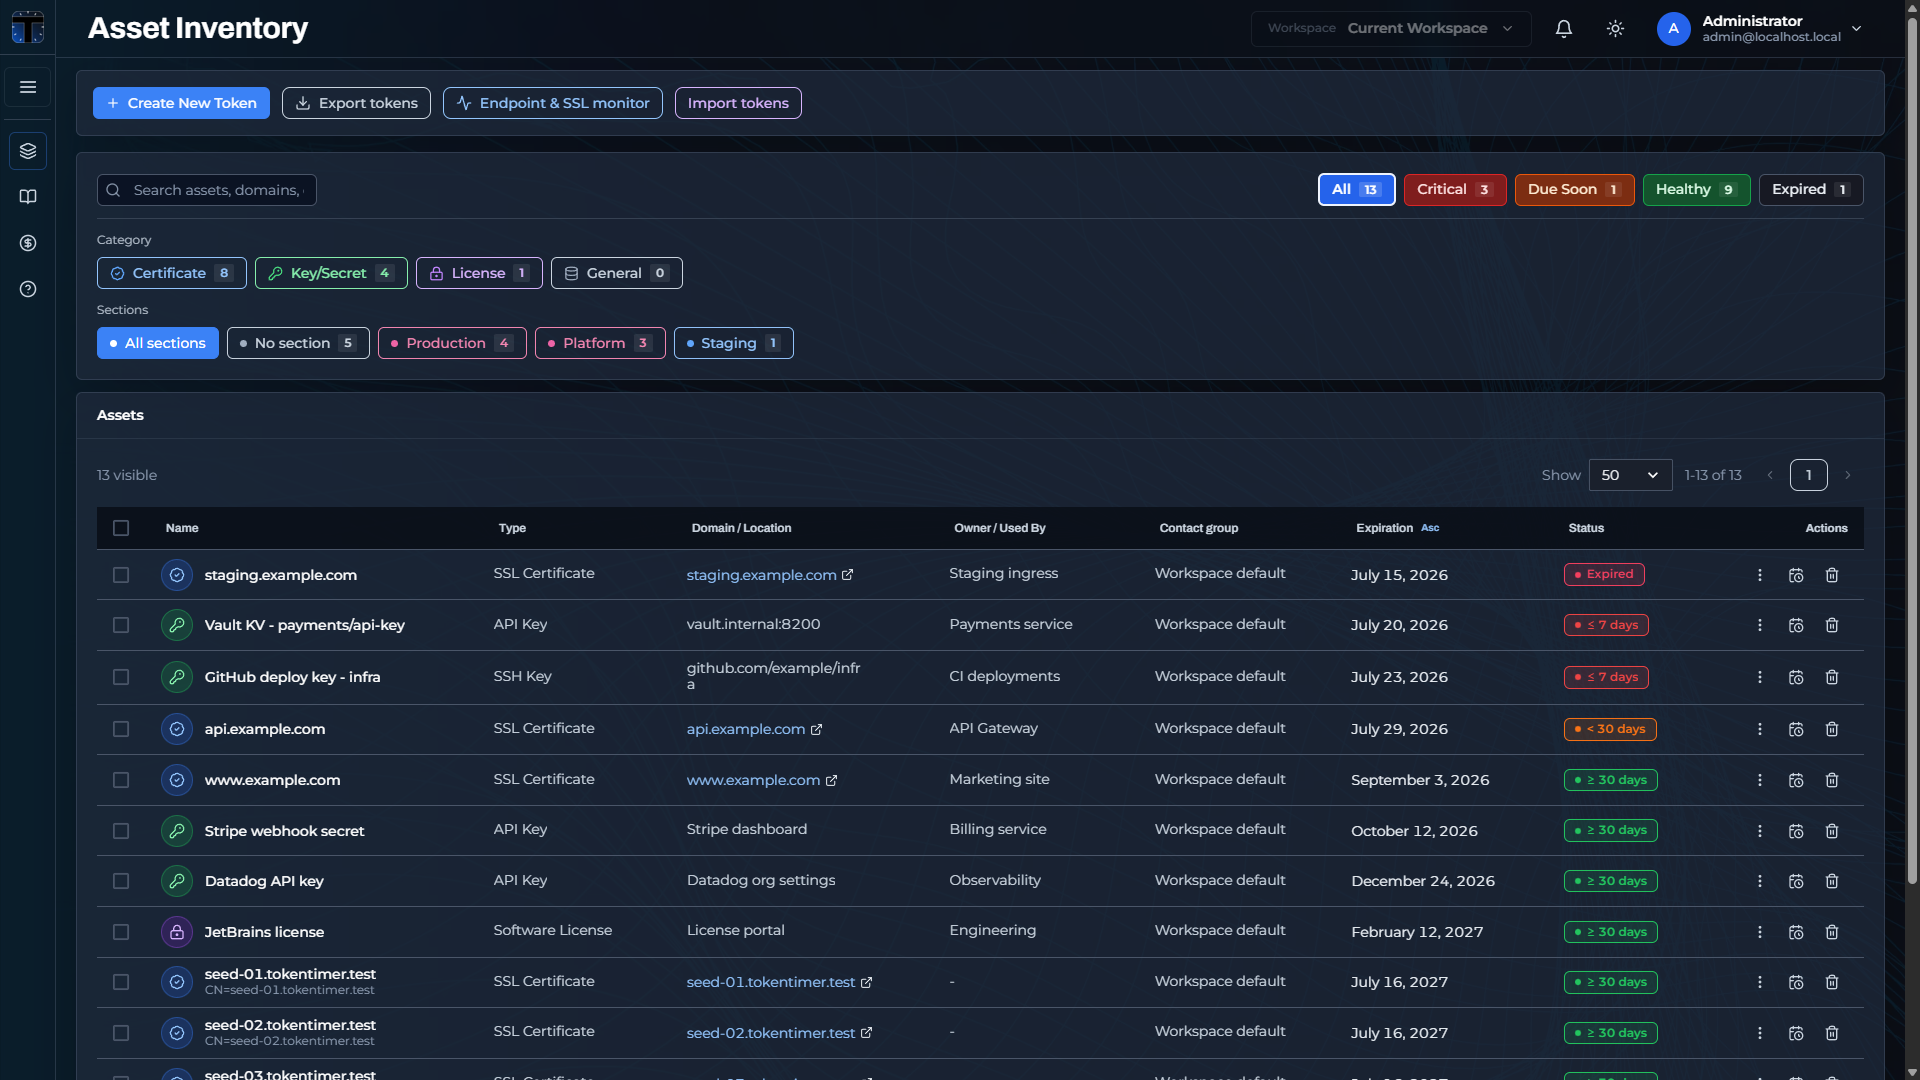Go to next page arrow
The image size is (1920, 1080).
point(1848,475)
